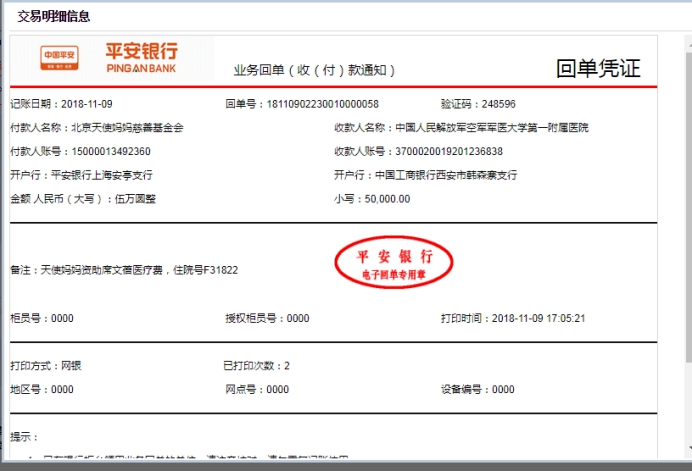The image size is (692, 472).
Task: Click the red Ping An Bank electronic seal
Action: click(394, 262)
